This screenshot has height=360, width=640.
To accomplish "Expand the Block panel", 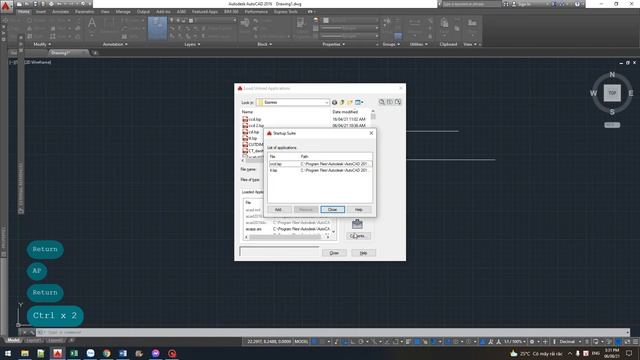I will 264,44.
